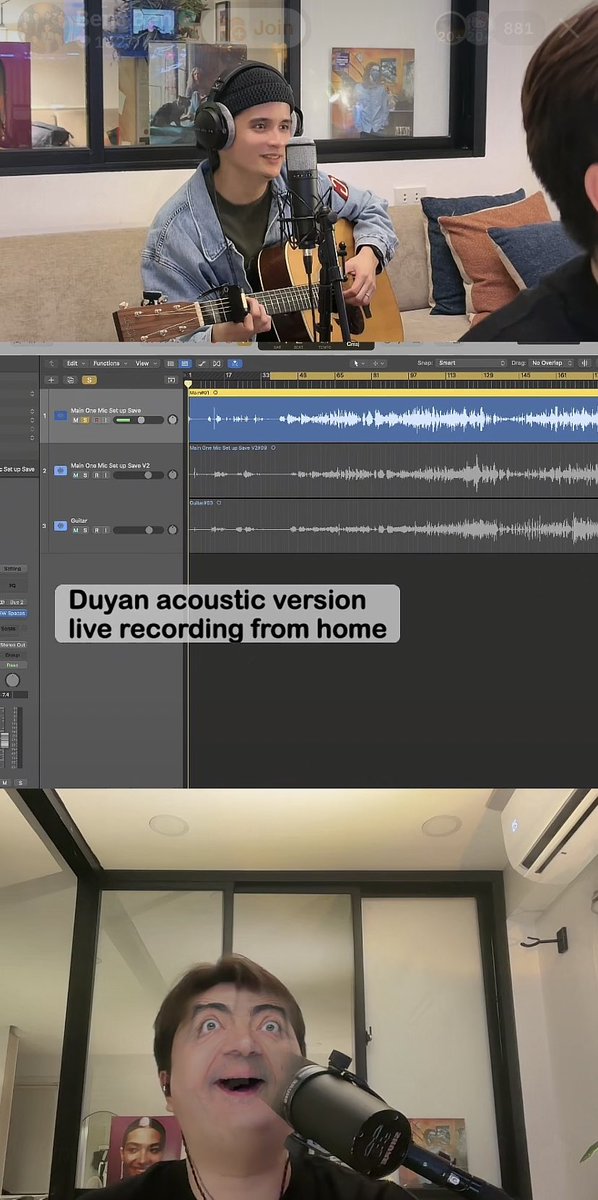Click the inspector channel pan knob
The height and width of the screenshot is (1200, 598).
tap(12, 680)
